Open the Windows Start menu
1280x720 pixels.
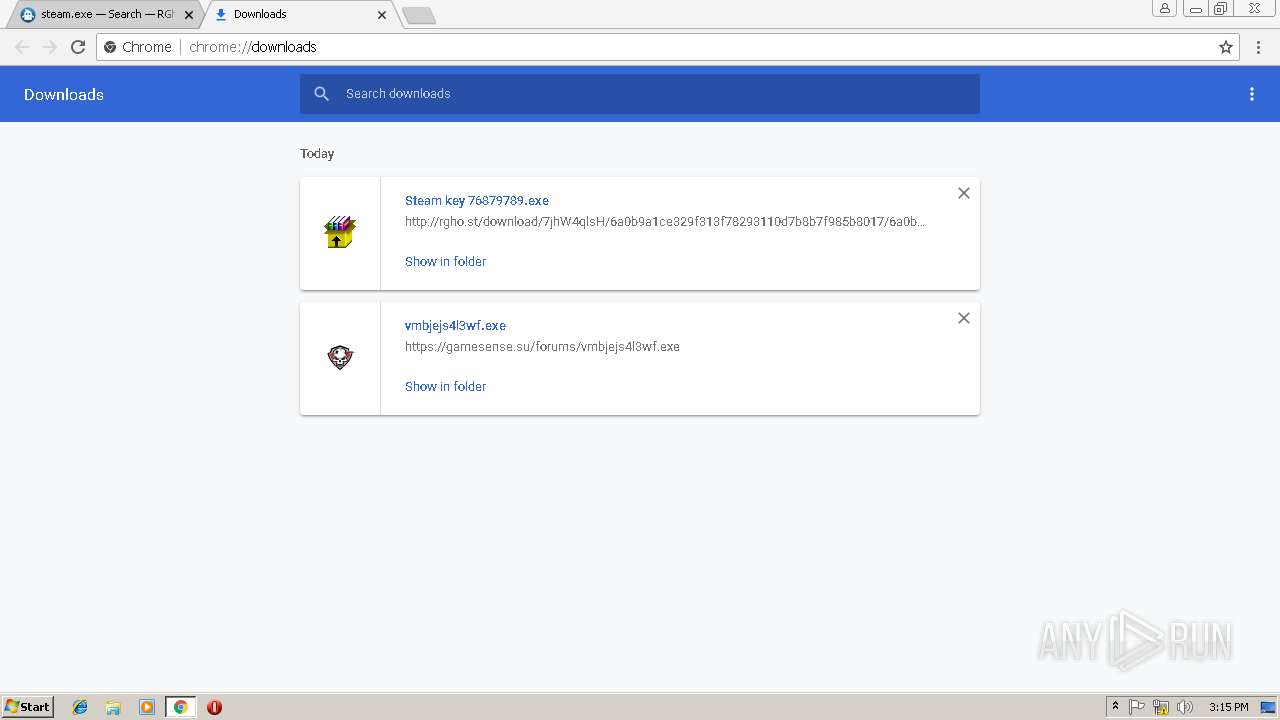(x=28, y=707)
